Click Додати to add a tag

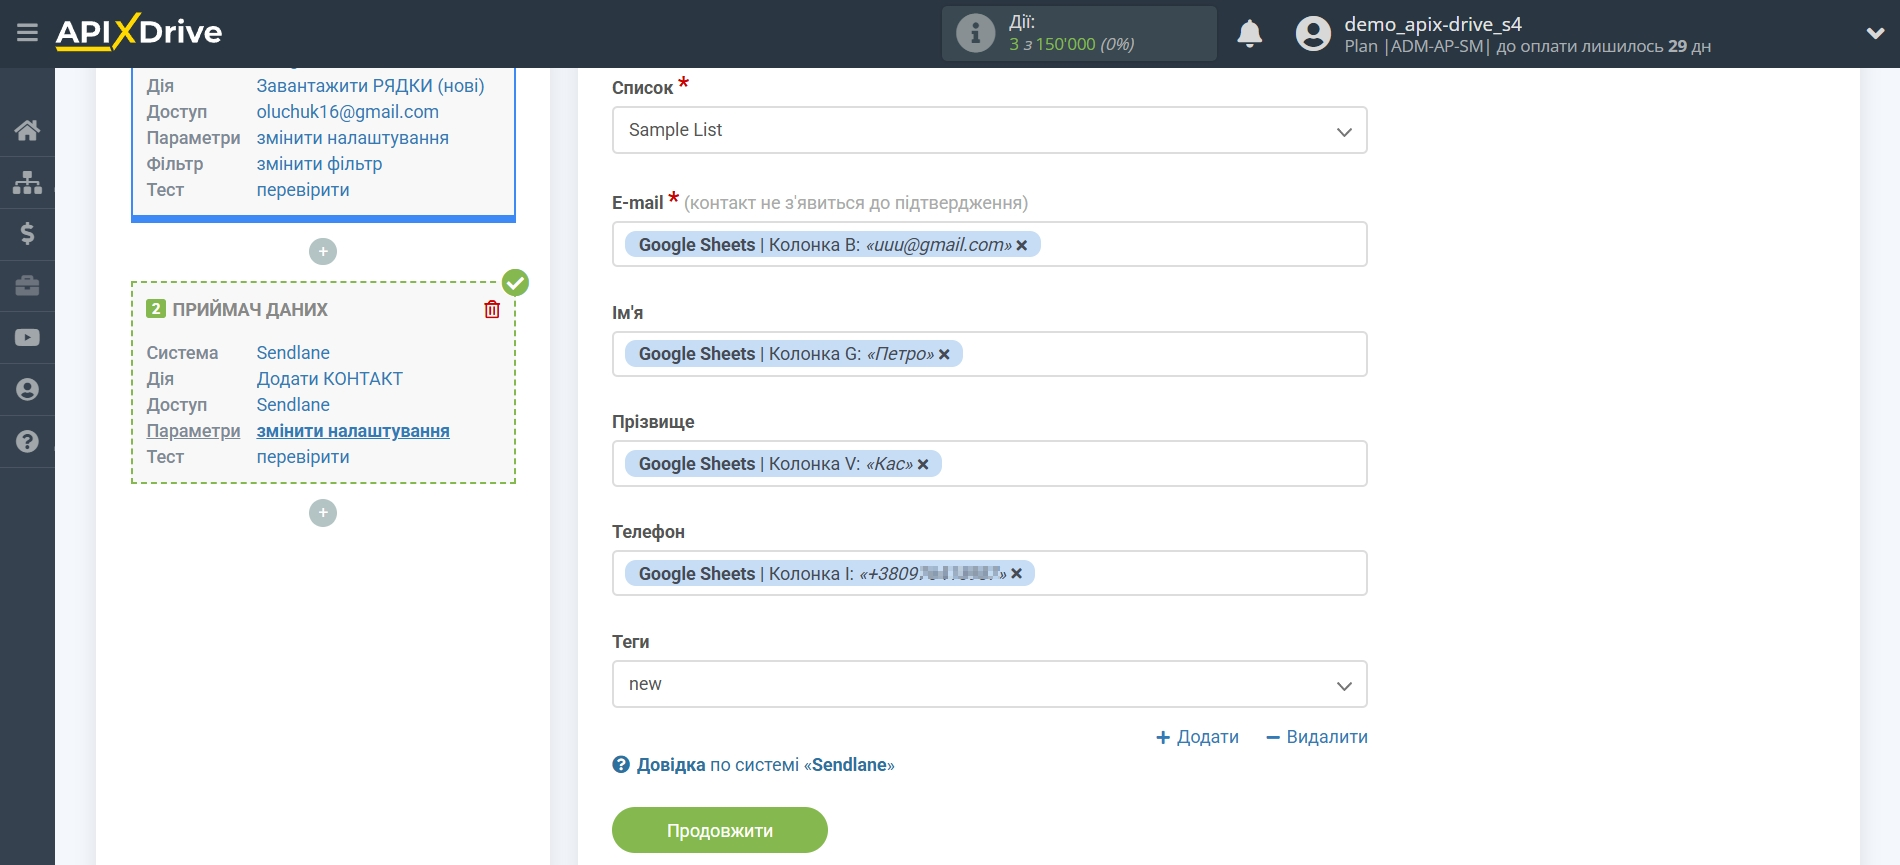(1197, 737)
